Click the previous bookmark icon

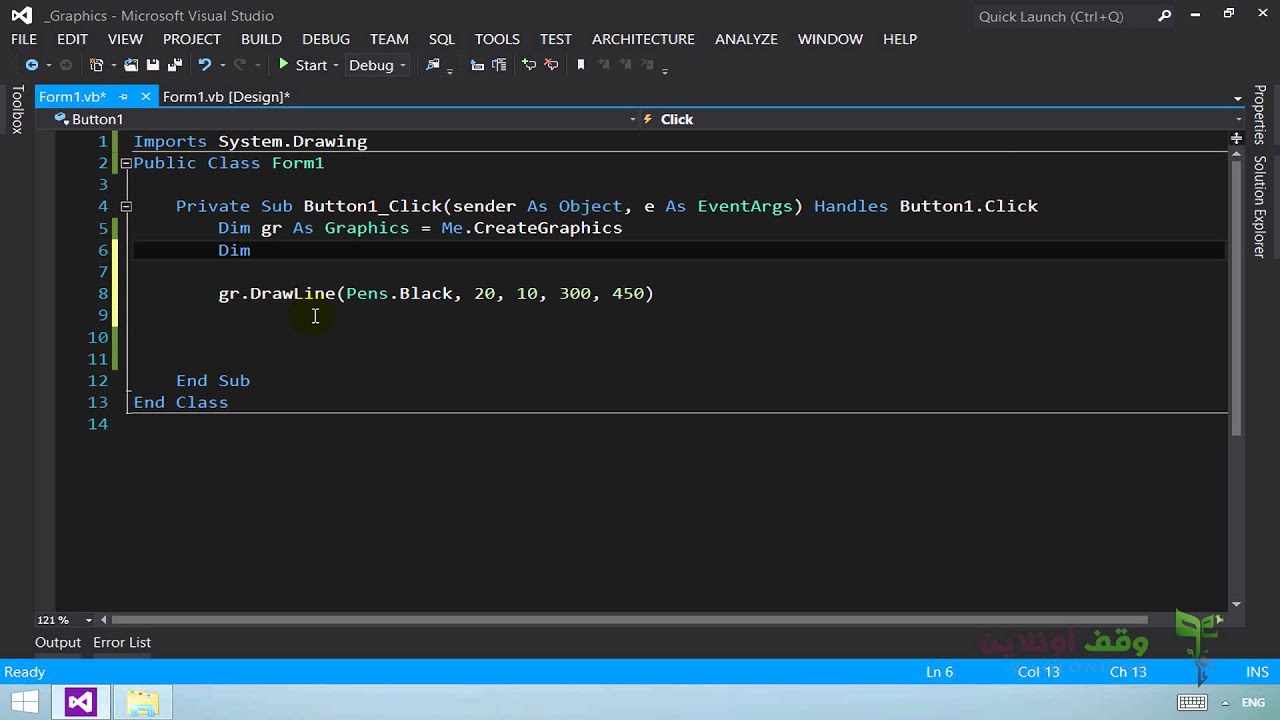pos(603,65)
